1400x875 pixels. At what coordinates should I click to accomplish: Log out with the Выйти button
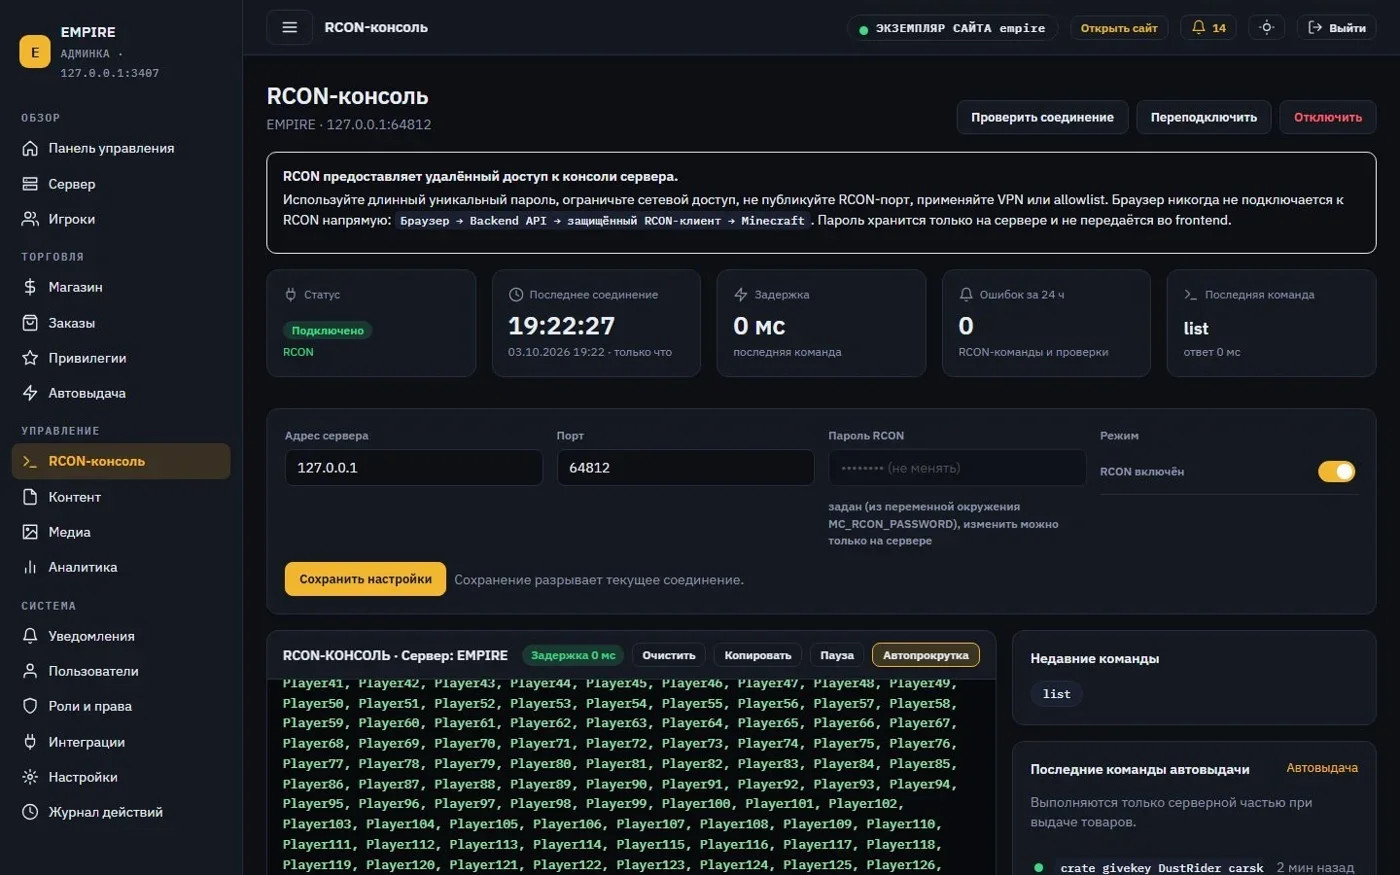(1336, 28)
